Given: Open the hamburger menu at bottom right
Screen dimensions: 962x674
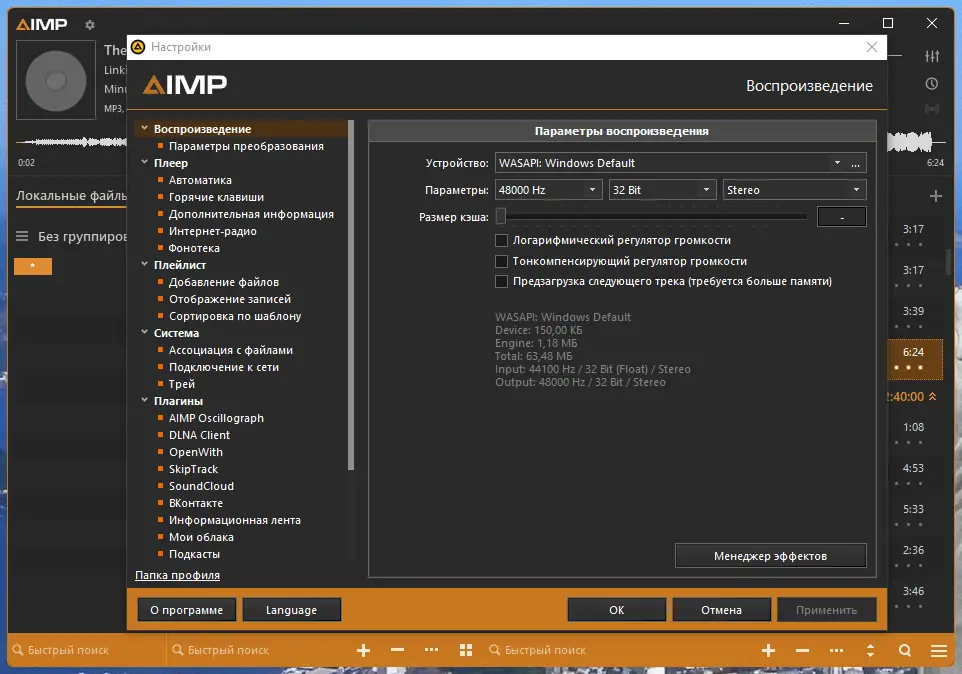Looking at the screenshot, I should [937, 650].
